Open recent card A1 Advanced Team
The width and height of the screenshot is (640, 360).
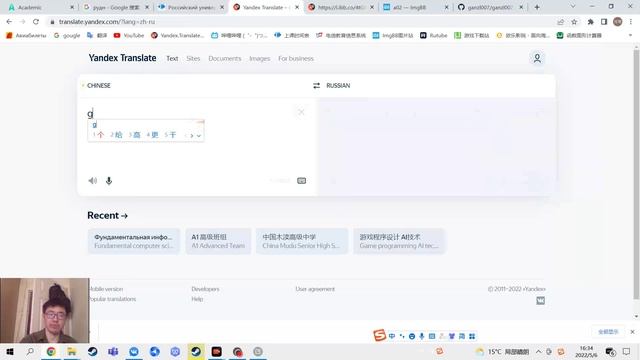click(218, 241)
